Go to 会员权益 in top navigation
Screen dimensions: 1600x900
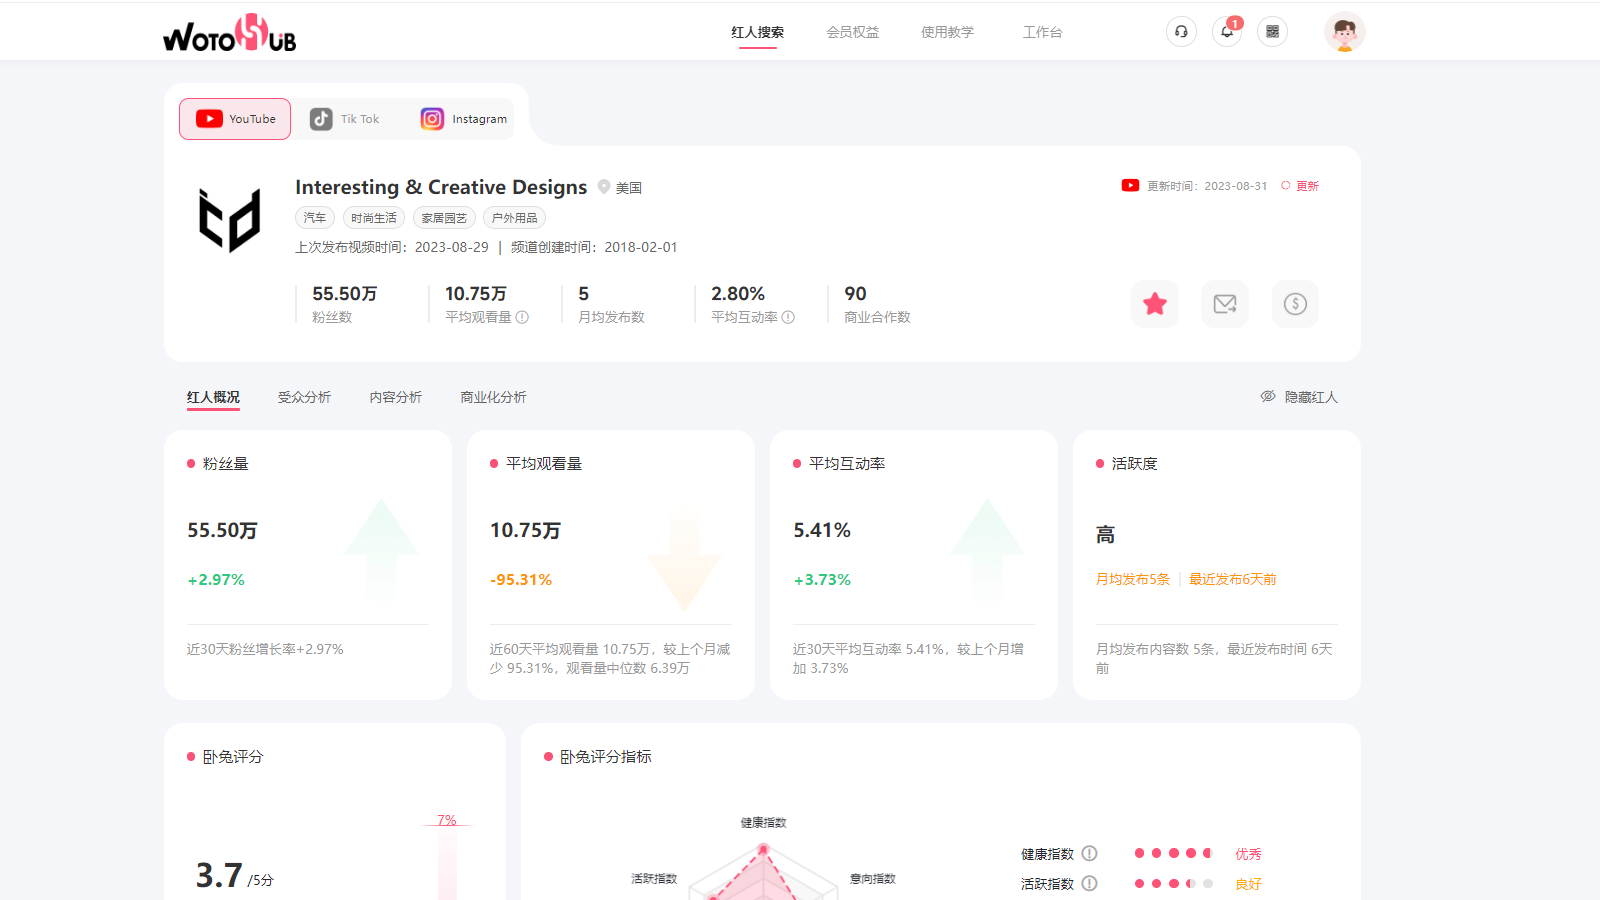852,32
